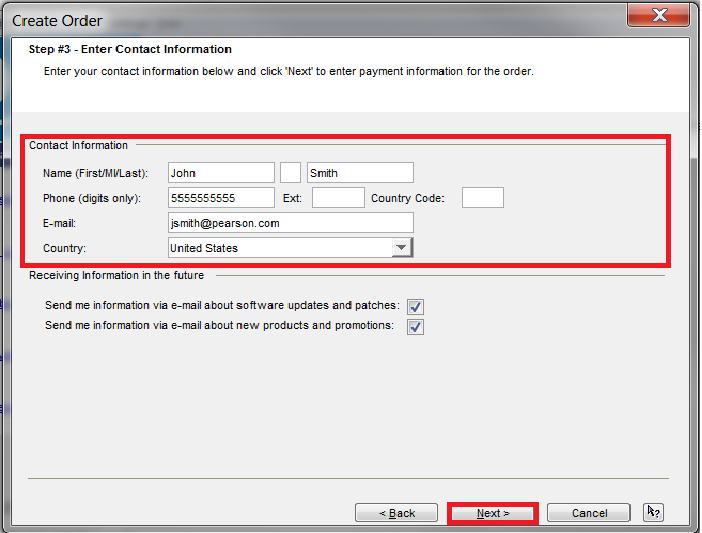Viewport: 702px width, 533px height.
Task: Click the Contact Information group label
Action: pyautogui.click(x=78, y=146)
